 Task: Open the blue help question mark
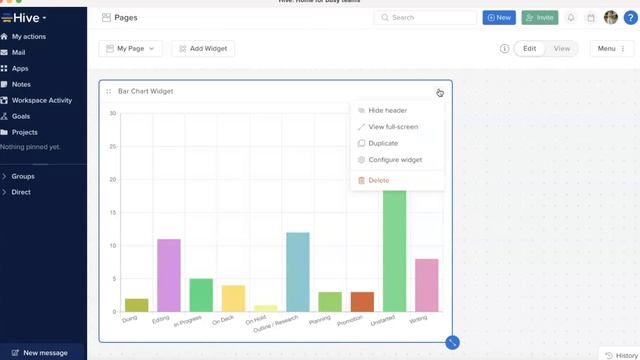[631, 18]
